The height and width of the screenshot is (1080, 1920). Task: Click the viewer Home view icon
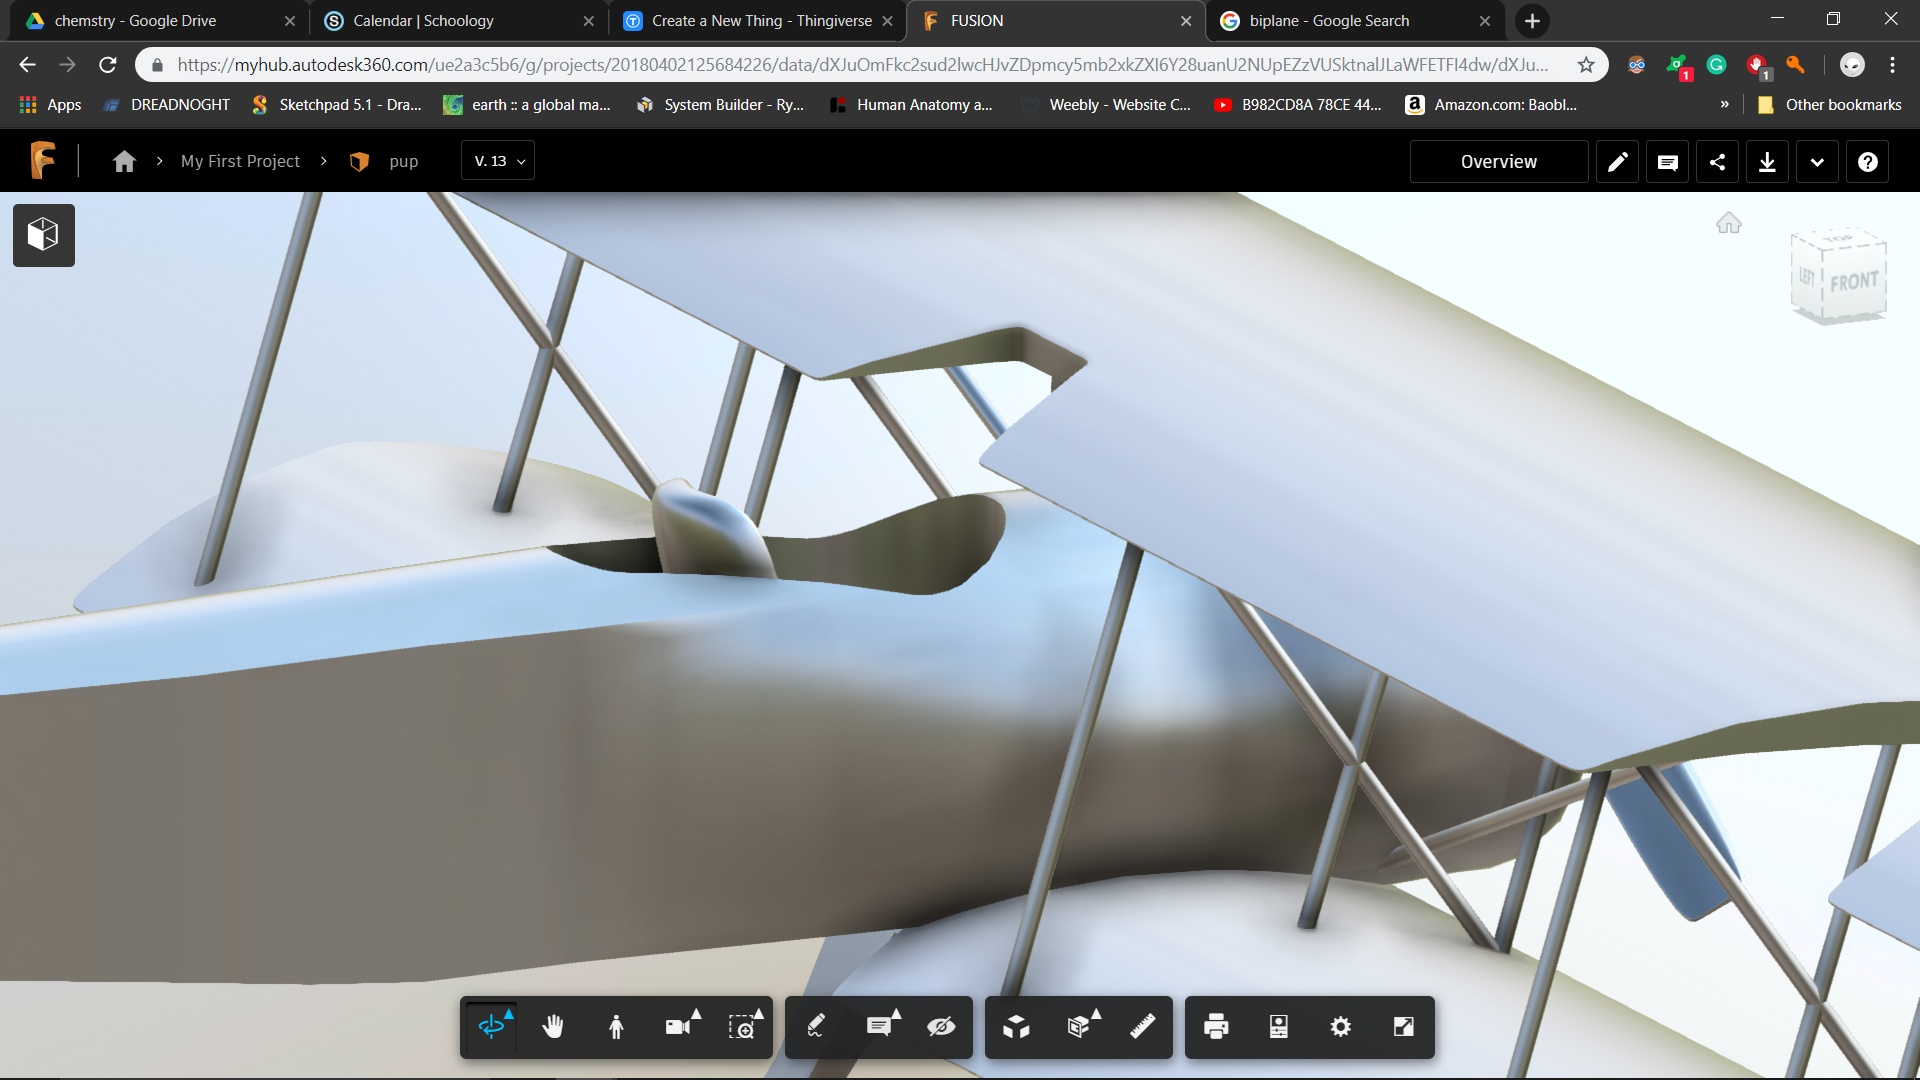point(1729,223)
